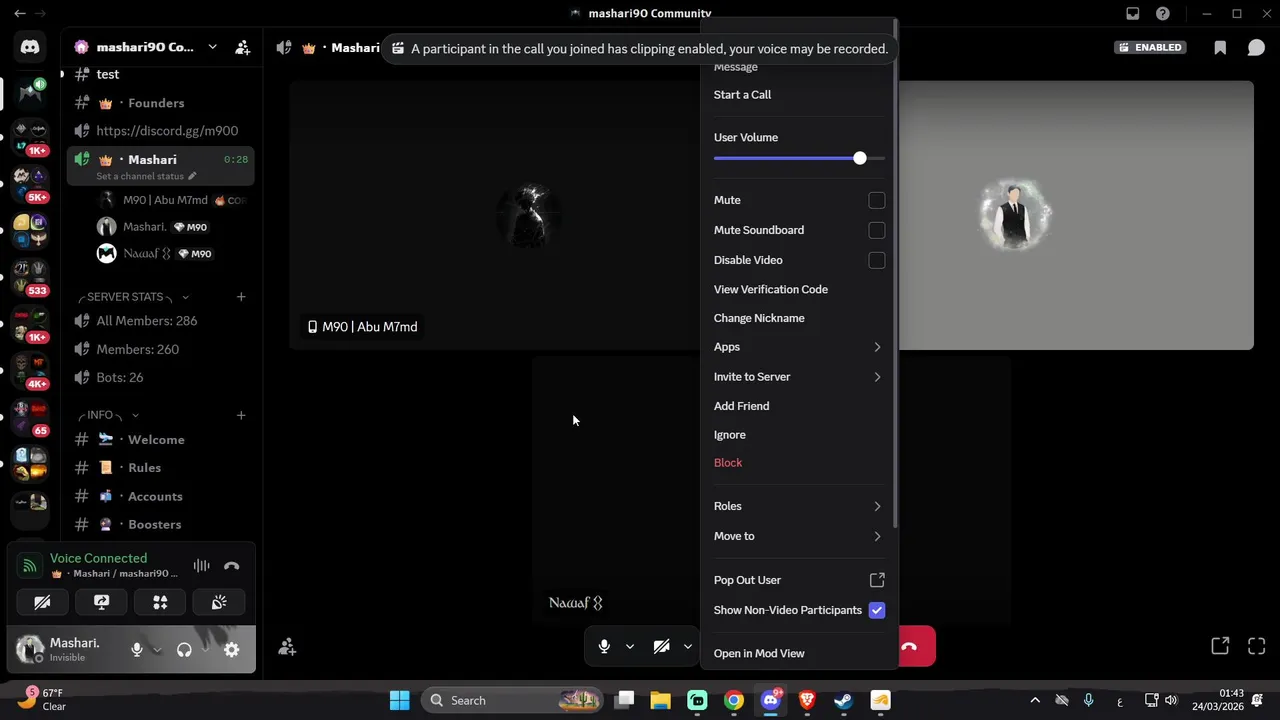Viewport: 1280px width, 720px height.
Task: Open camera options arrow in call controls
Action: 687,647
